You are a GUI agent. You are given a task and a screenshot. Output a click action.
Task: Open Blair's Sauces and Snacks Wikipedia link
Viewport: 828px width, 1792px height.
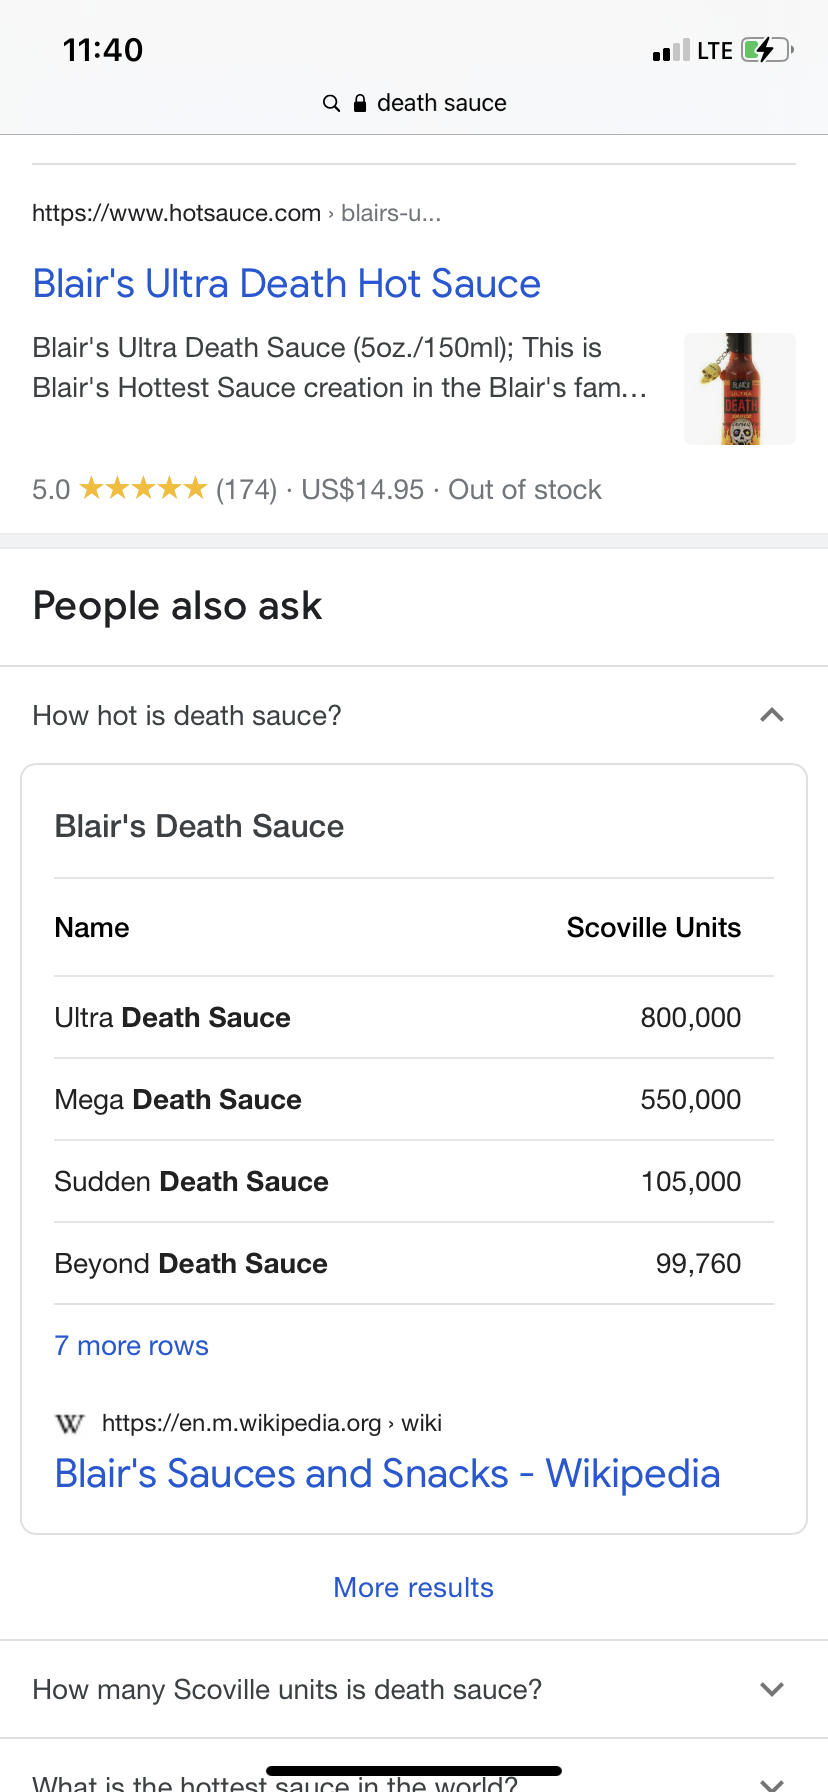[x=387, y=1474]
